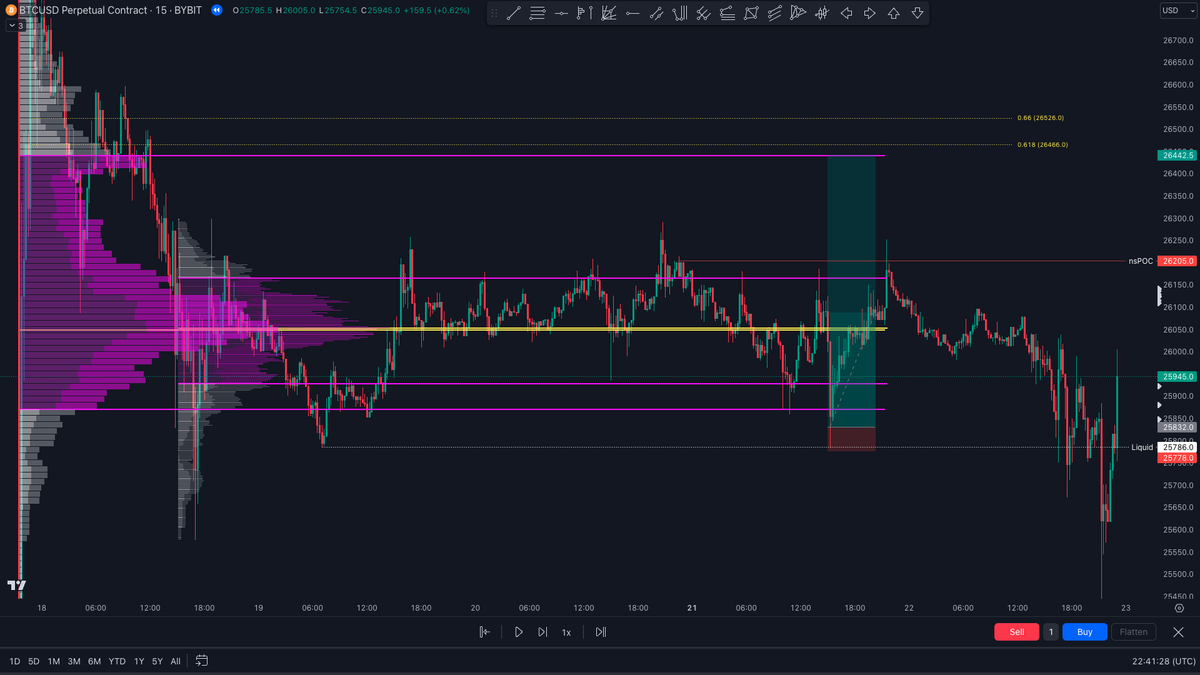Click the Liquid line label near 25786.0
This screenshot has width=1200, height=675.
click(x=1142, y=447)
